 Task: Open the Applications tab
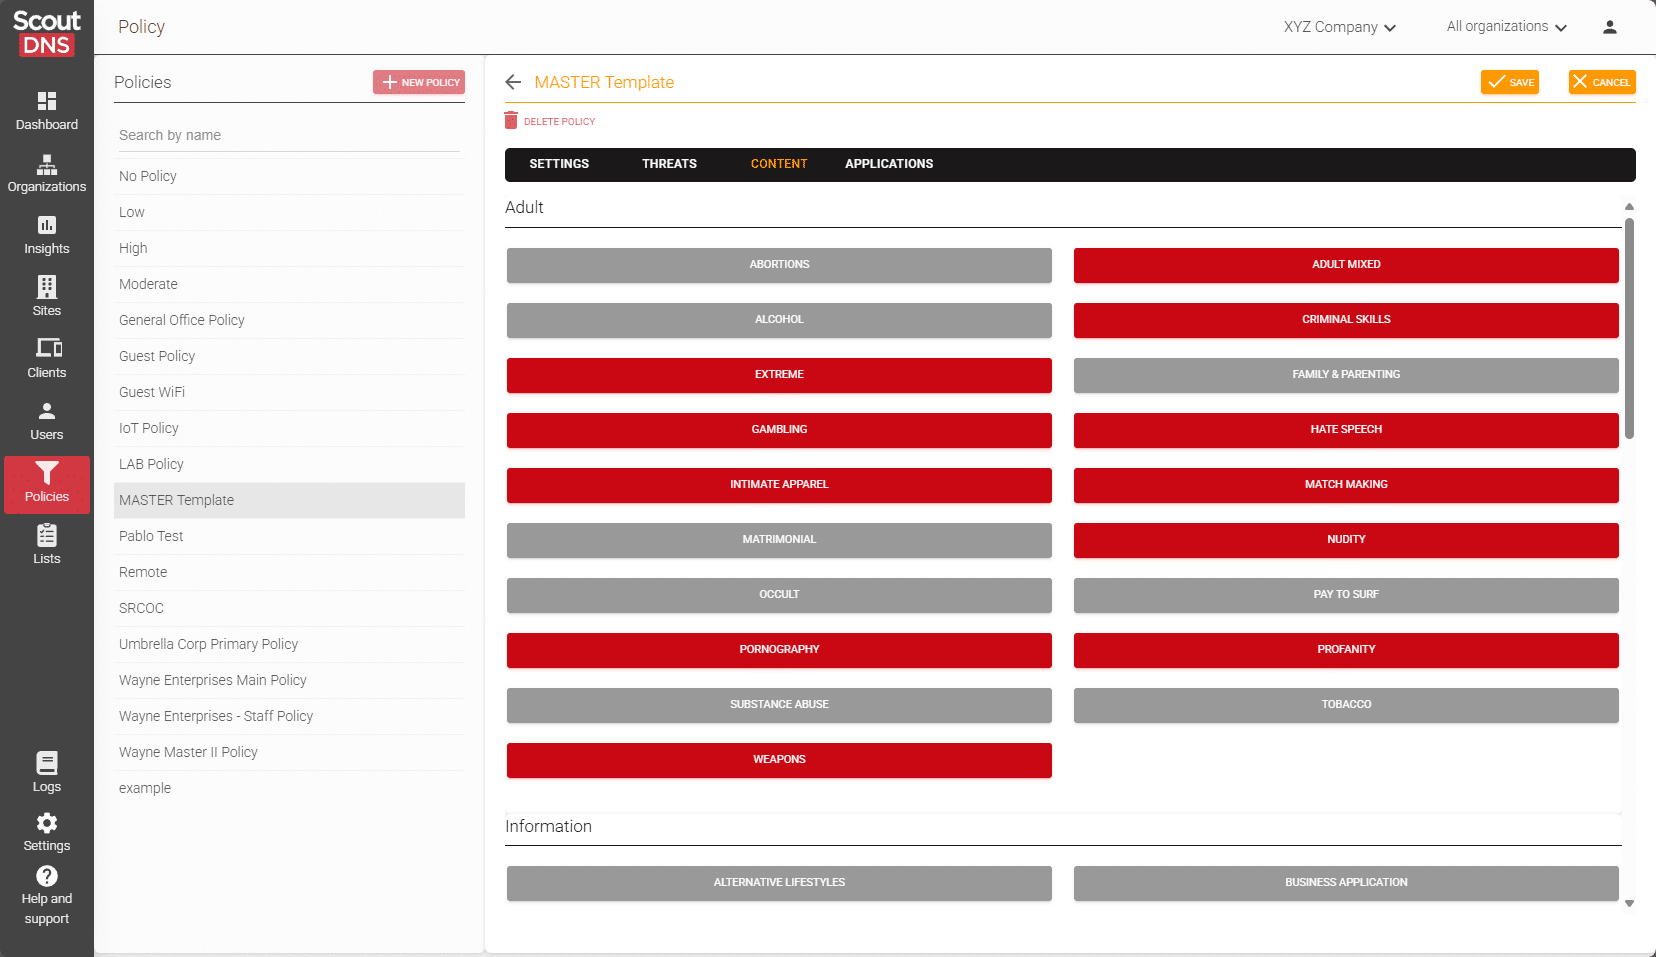pyautogui.click(x=888, y=164)
